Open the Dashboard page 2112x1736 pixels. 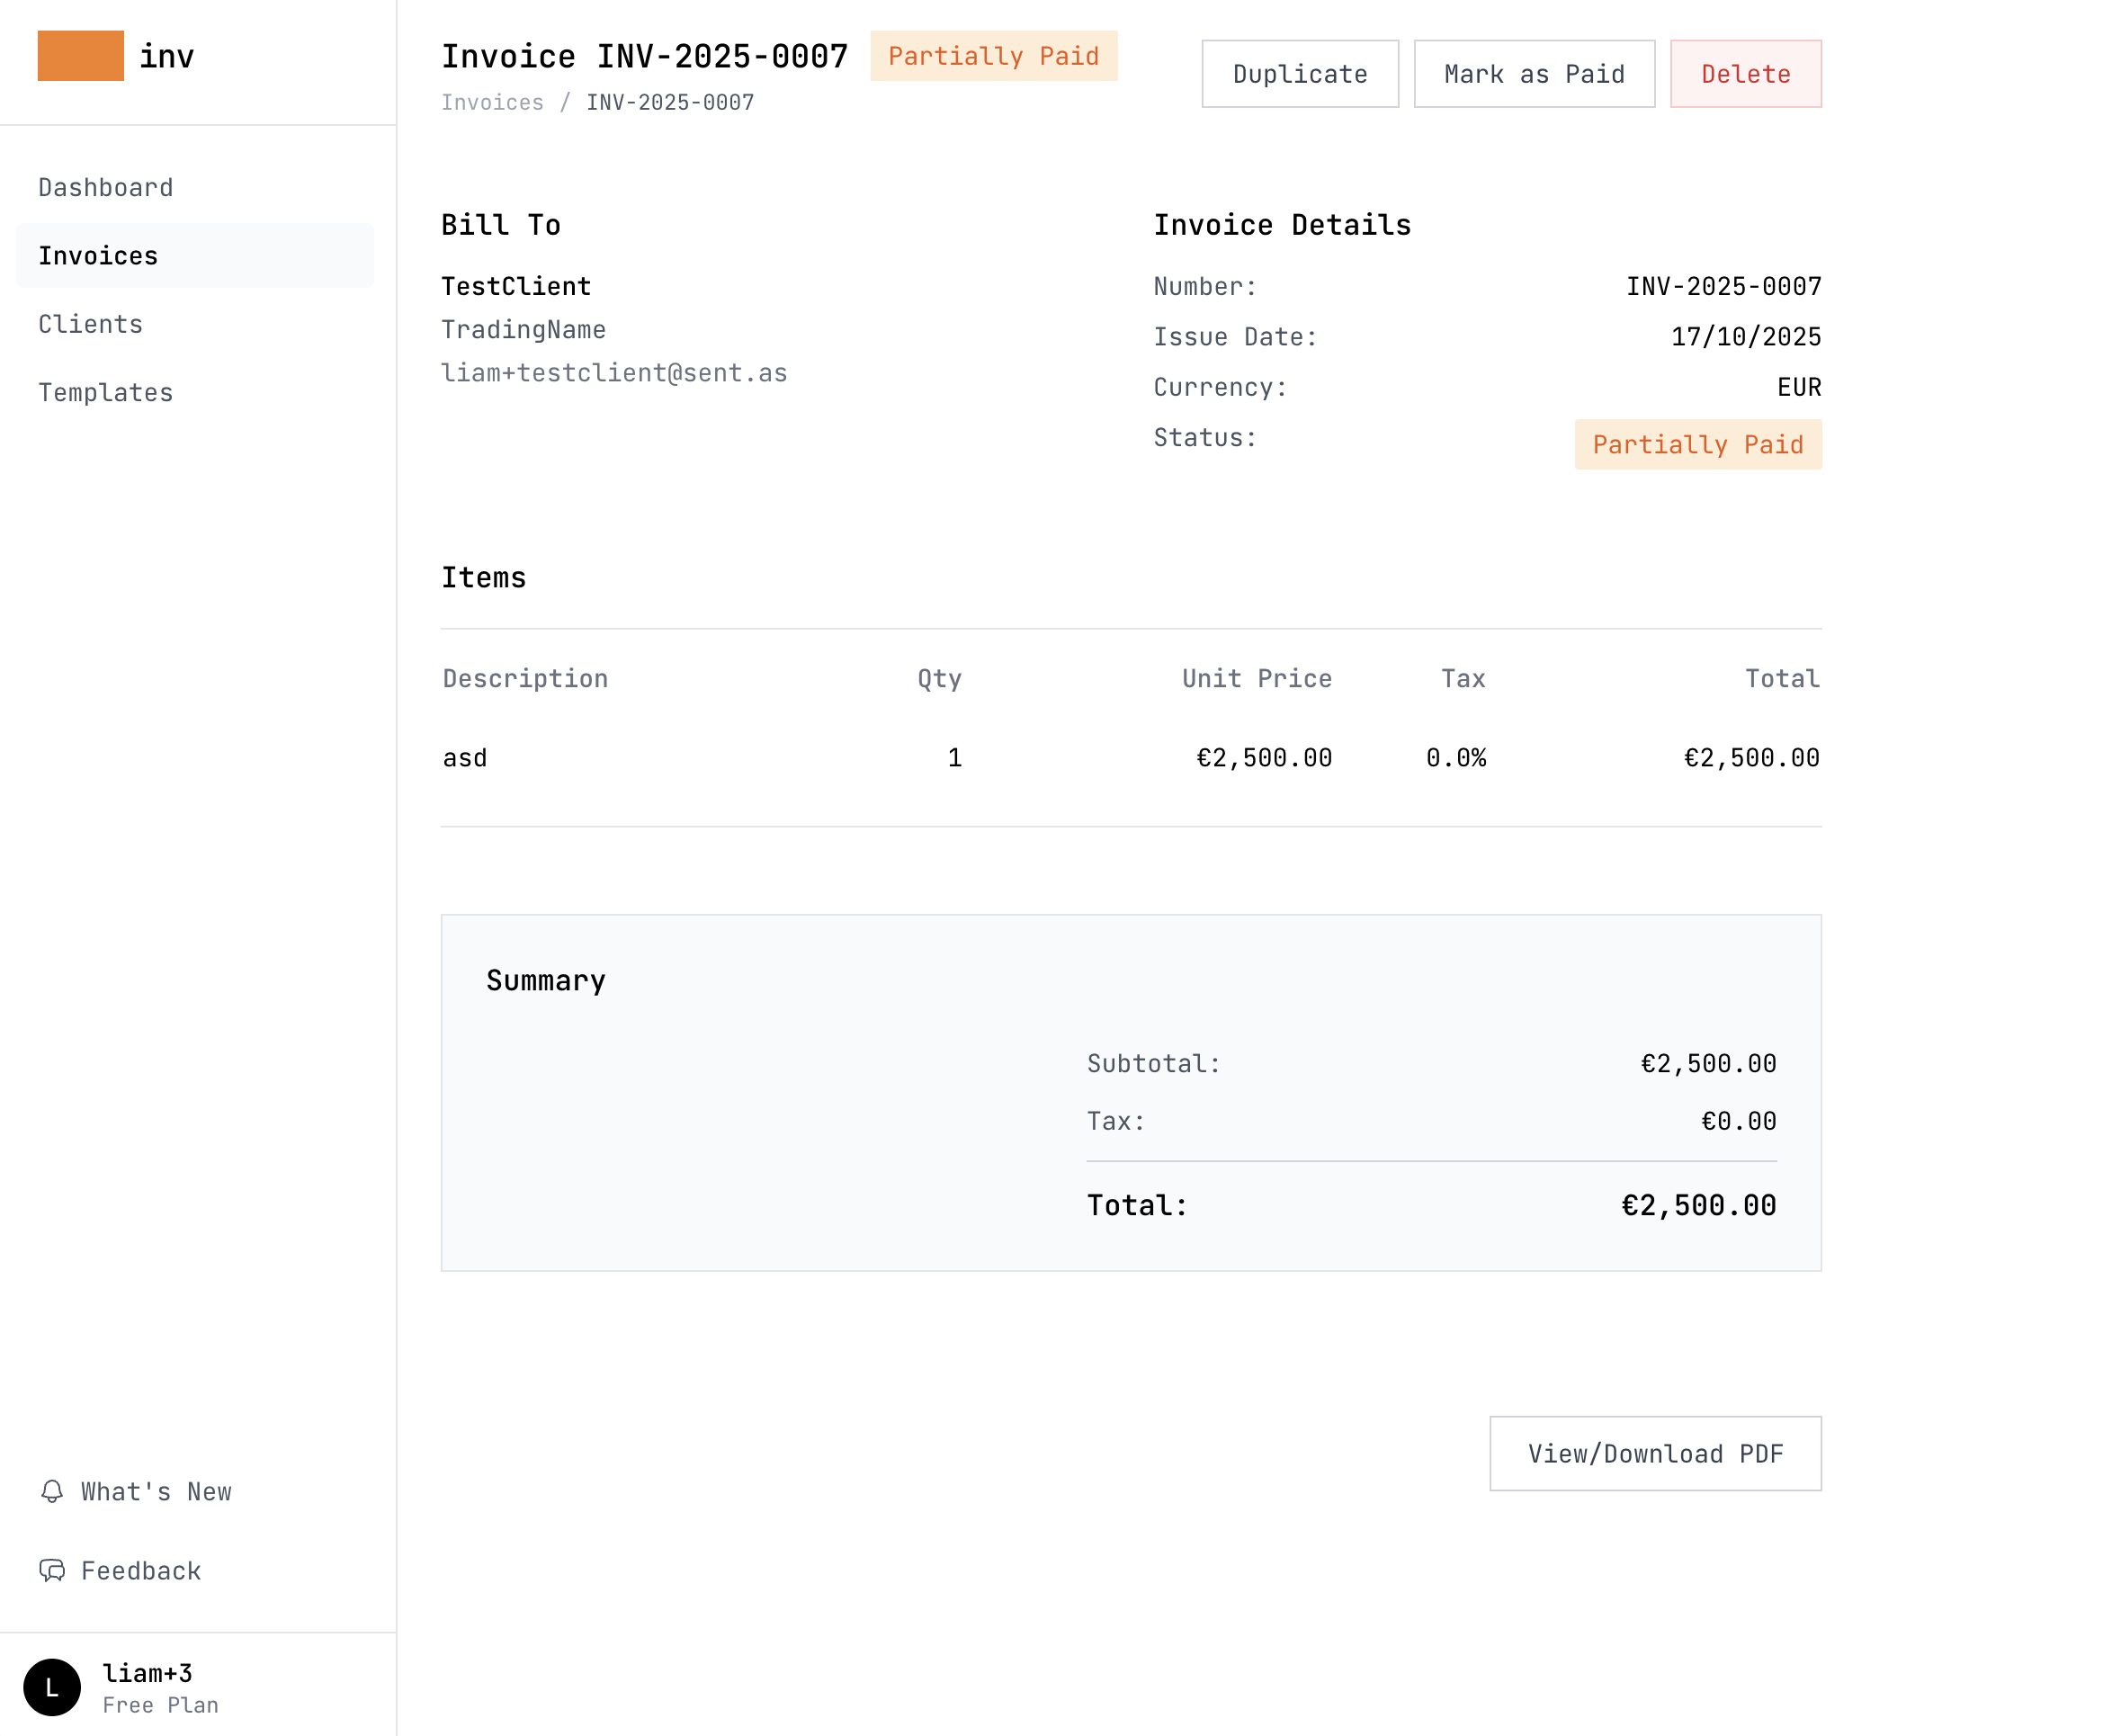[106, 187]
